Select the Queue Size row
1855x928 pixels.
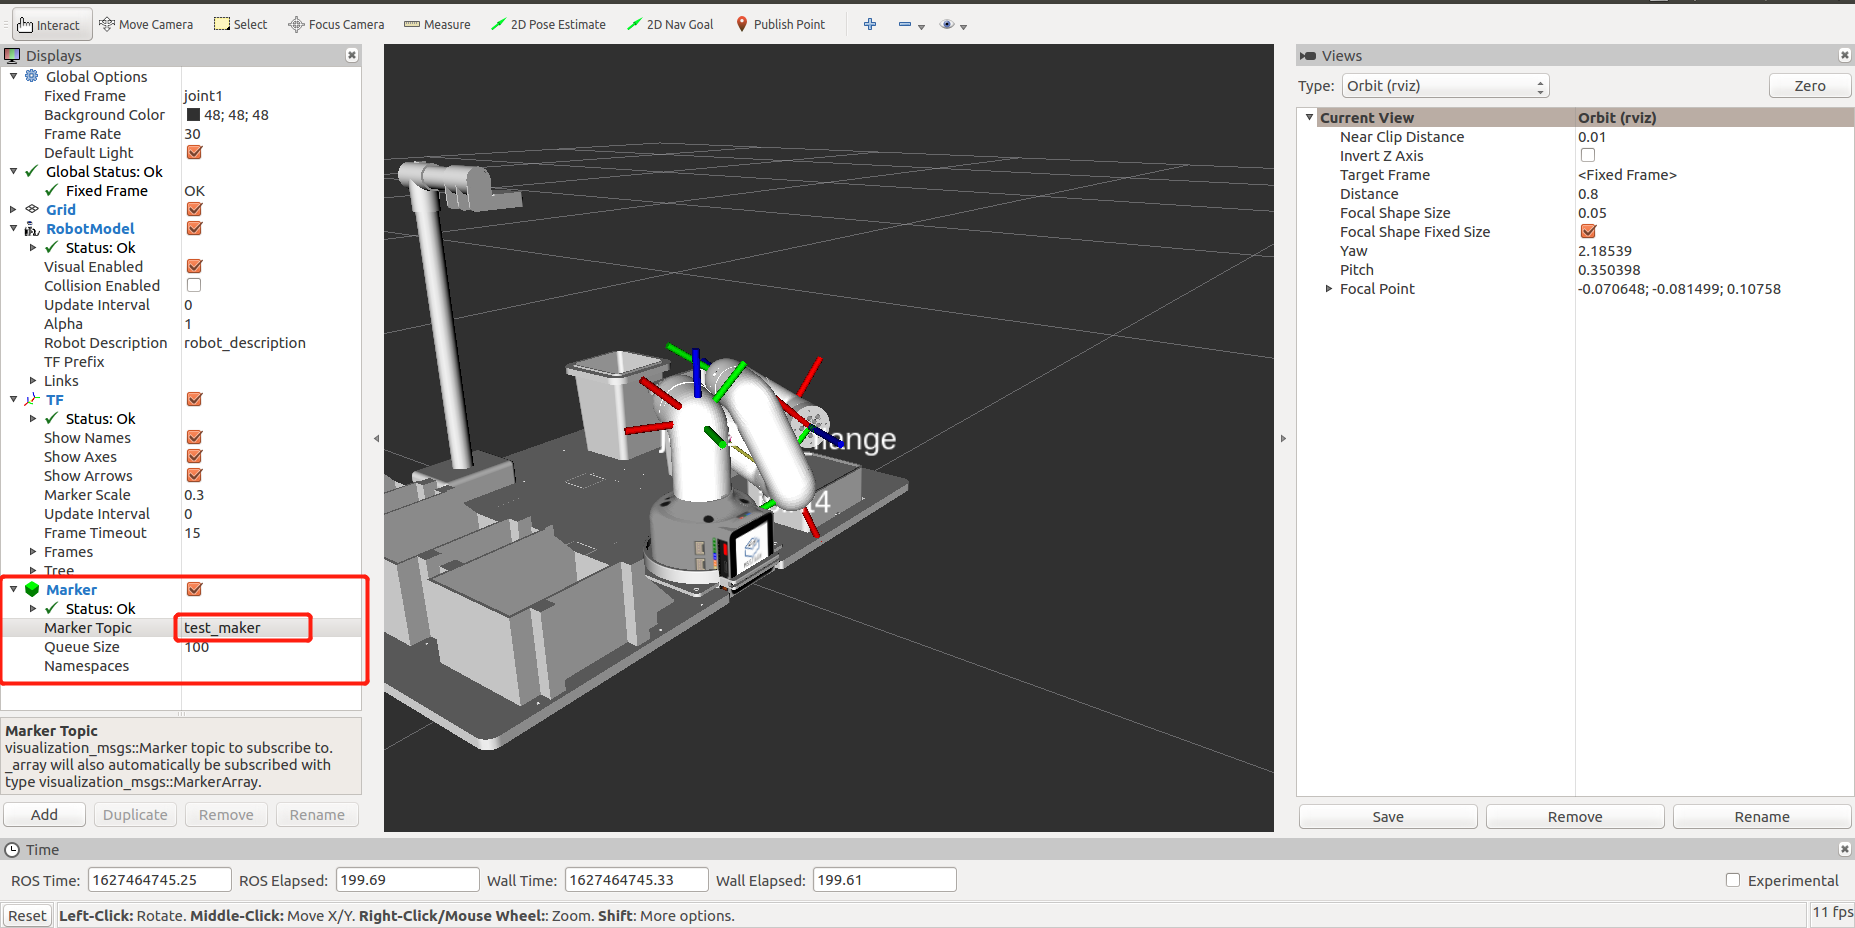pos(181,646)
